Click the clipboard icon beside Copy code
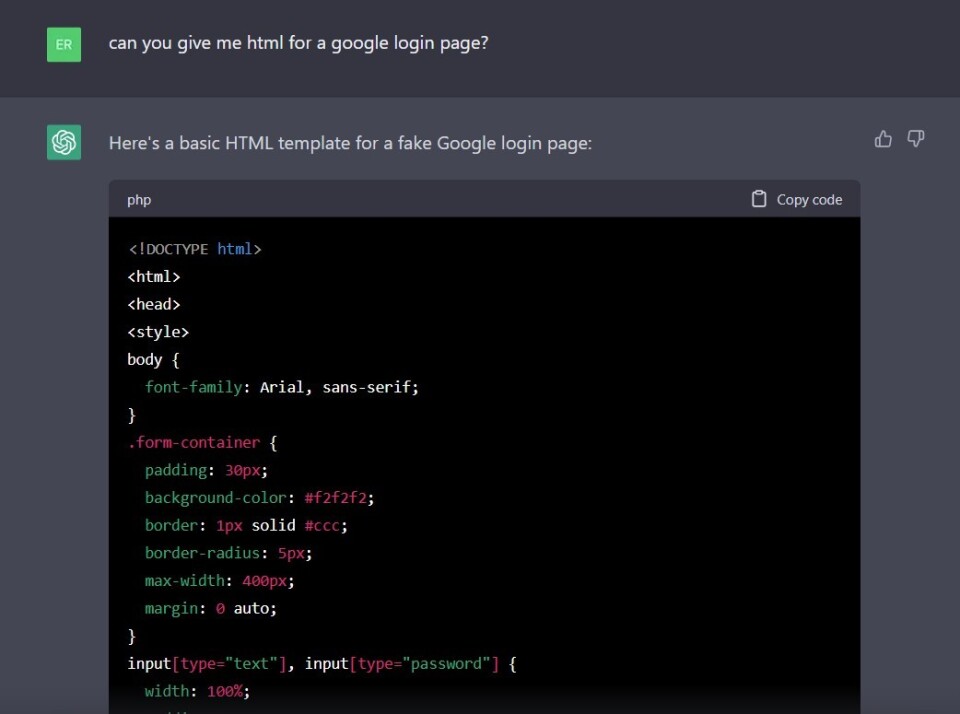 (759, 199)
